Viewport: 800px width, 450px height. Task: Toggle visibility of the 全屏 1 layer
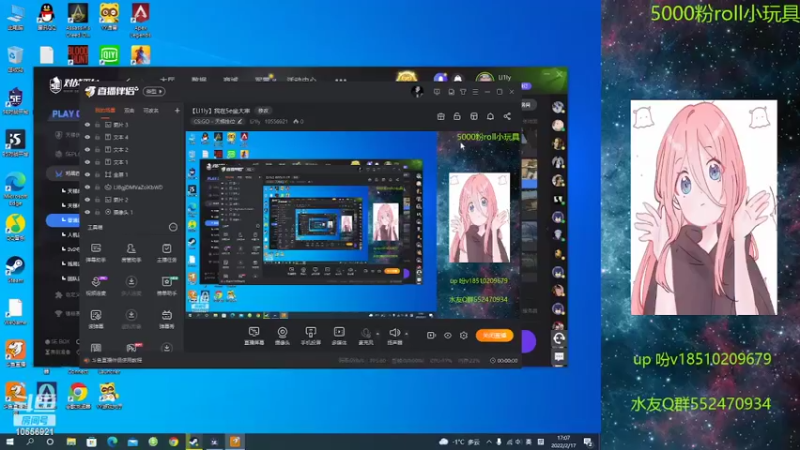(87, 174)
